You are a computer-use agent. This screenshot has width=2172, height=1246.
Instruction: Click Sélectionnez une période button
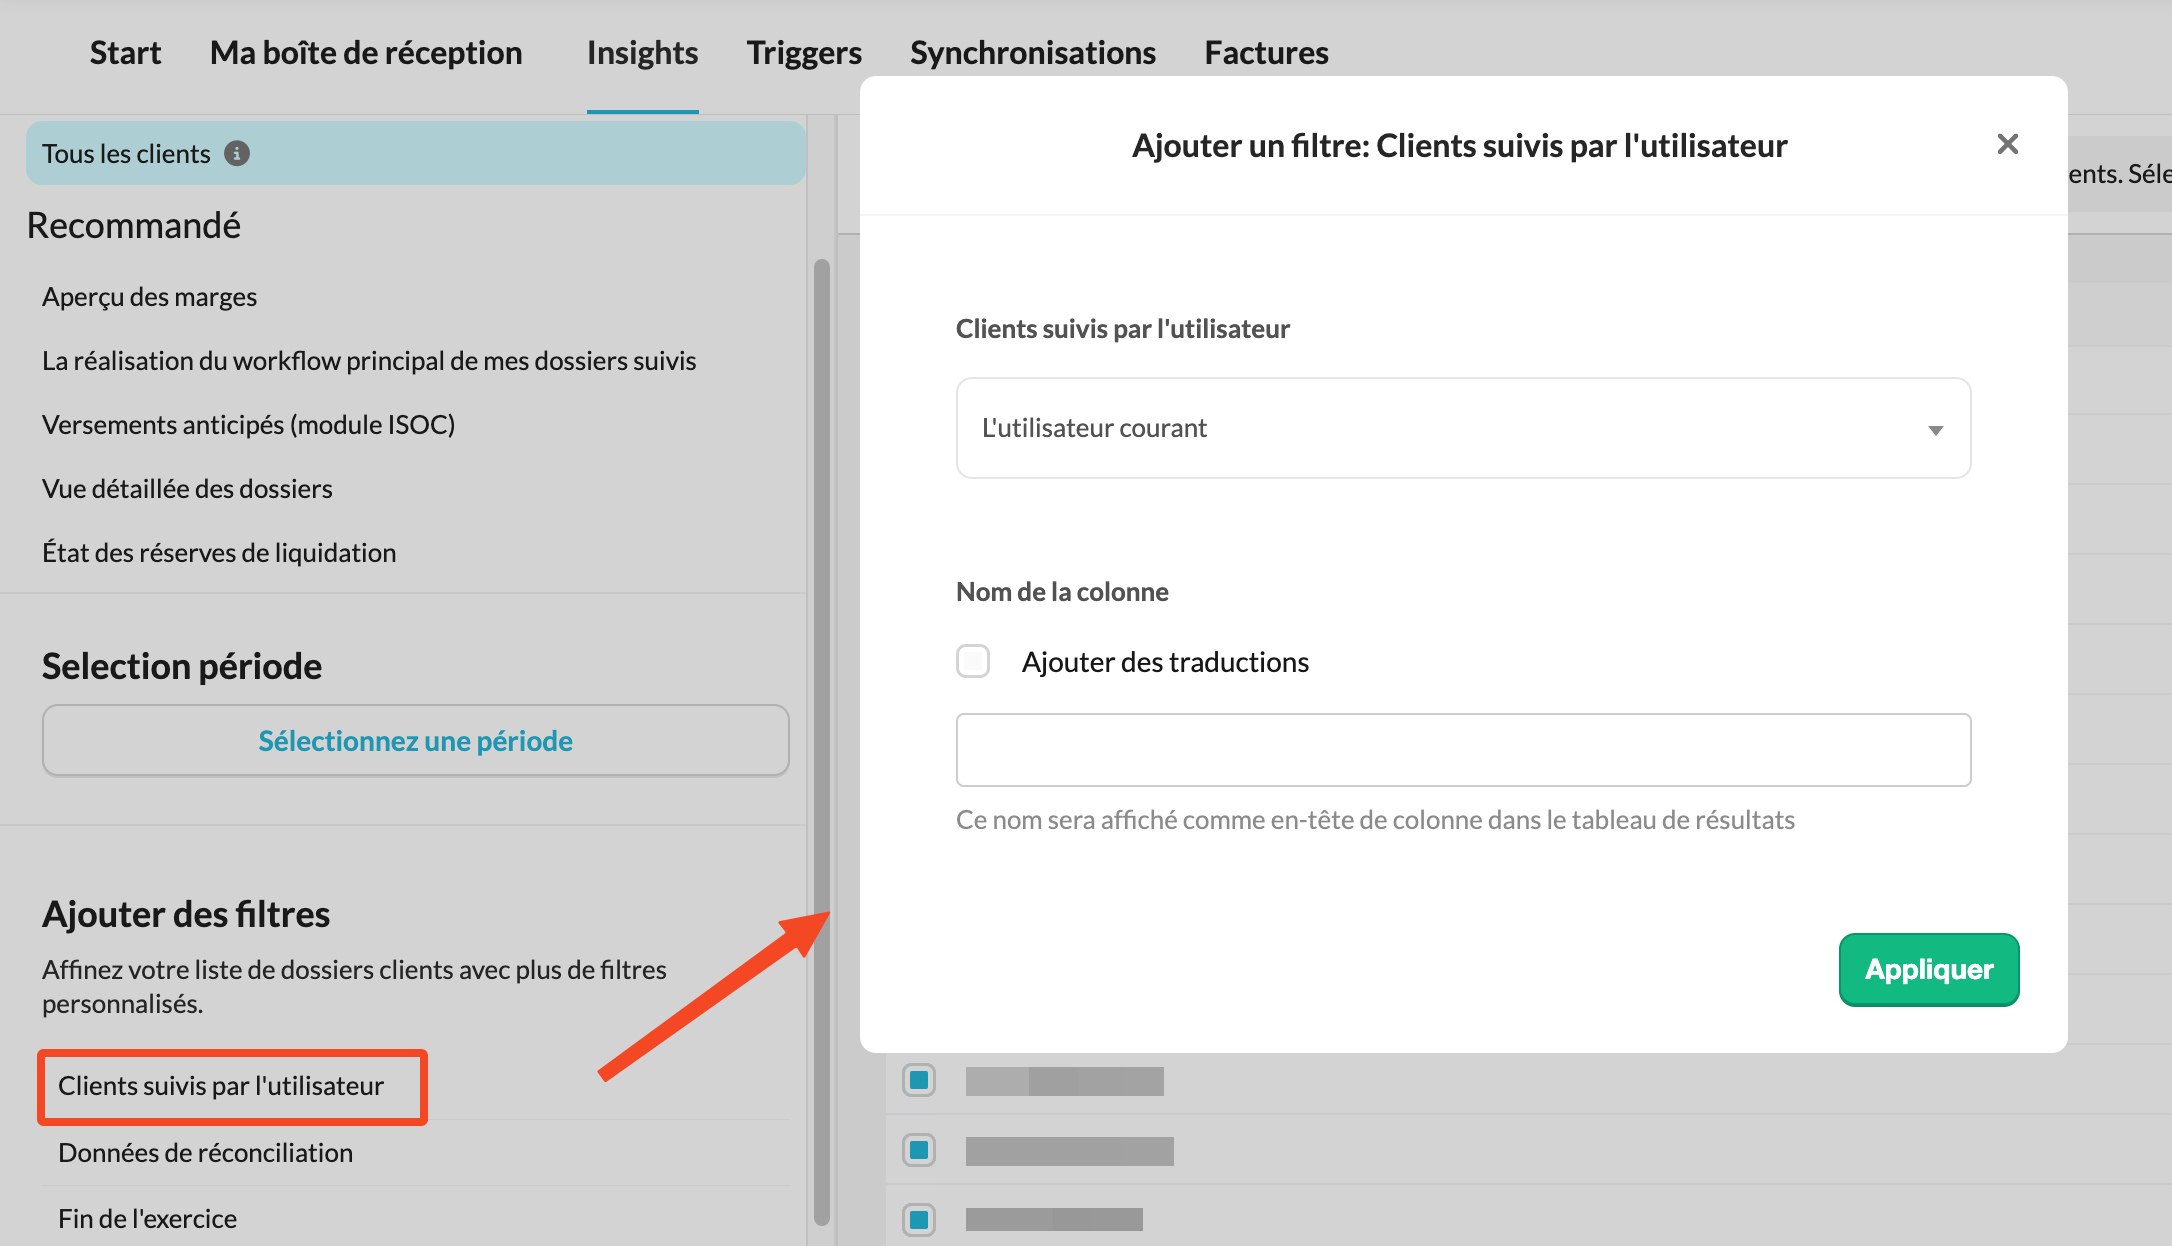coord(415,741)
